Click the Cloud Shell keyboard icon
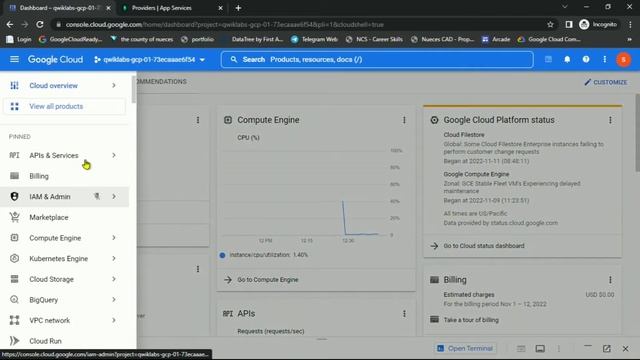Viewport: 640px width, 360px height. click(x=521, y=349)
